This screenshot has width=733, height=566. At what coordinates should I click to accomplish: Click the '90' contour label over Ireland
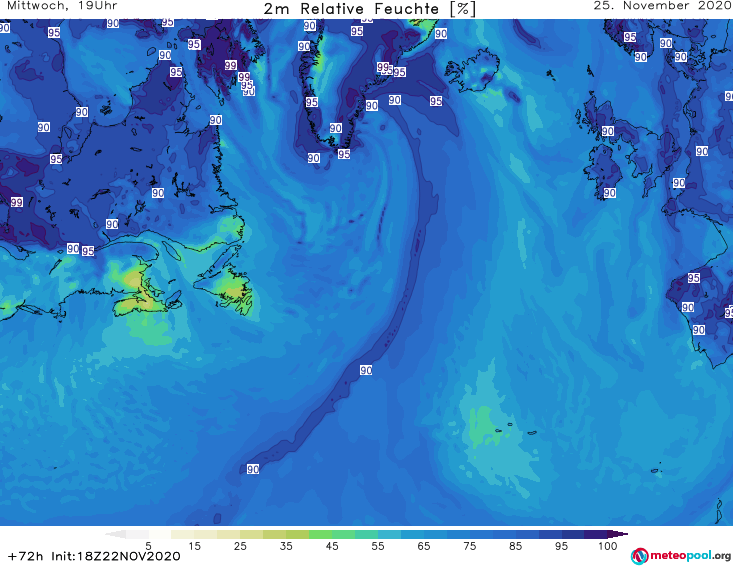click(x=609, y=193)
